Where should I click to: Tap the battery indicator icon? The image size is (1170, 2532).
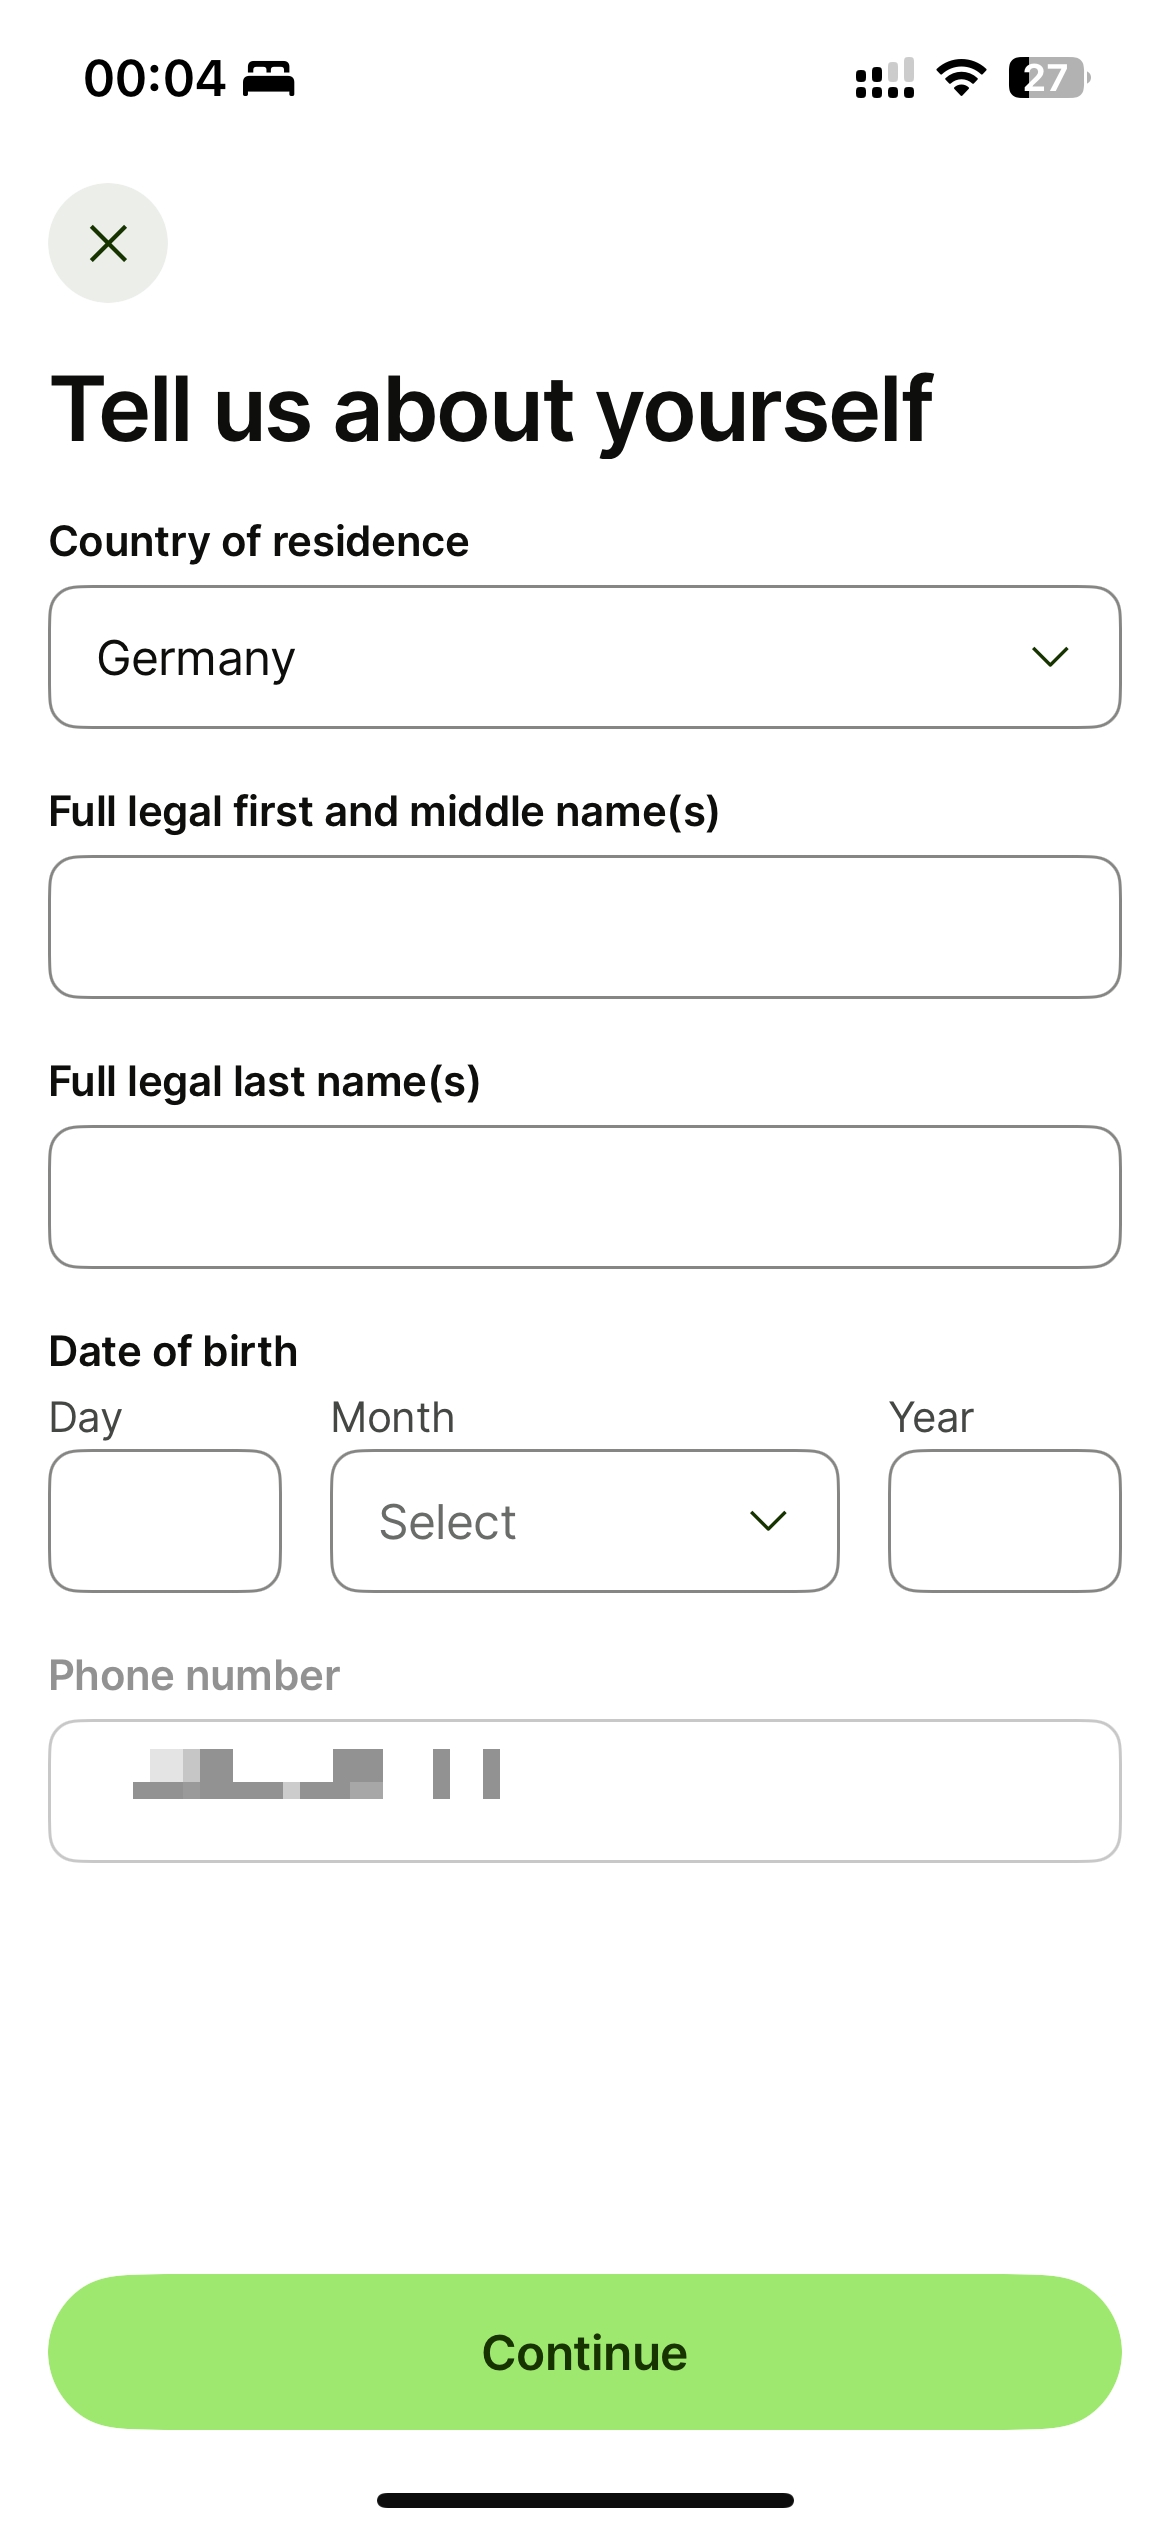[1049, 78]
